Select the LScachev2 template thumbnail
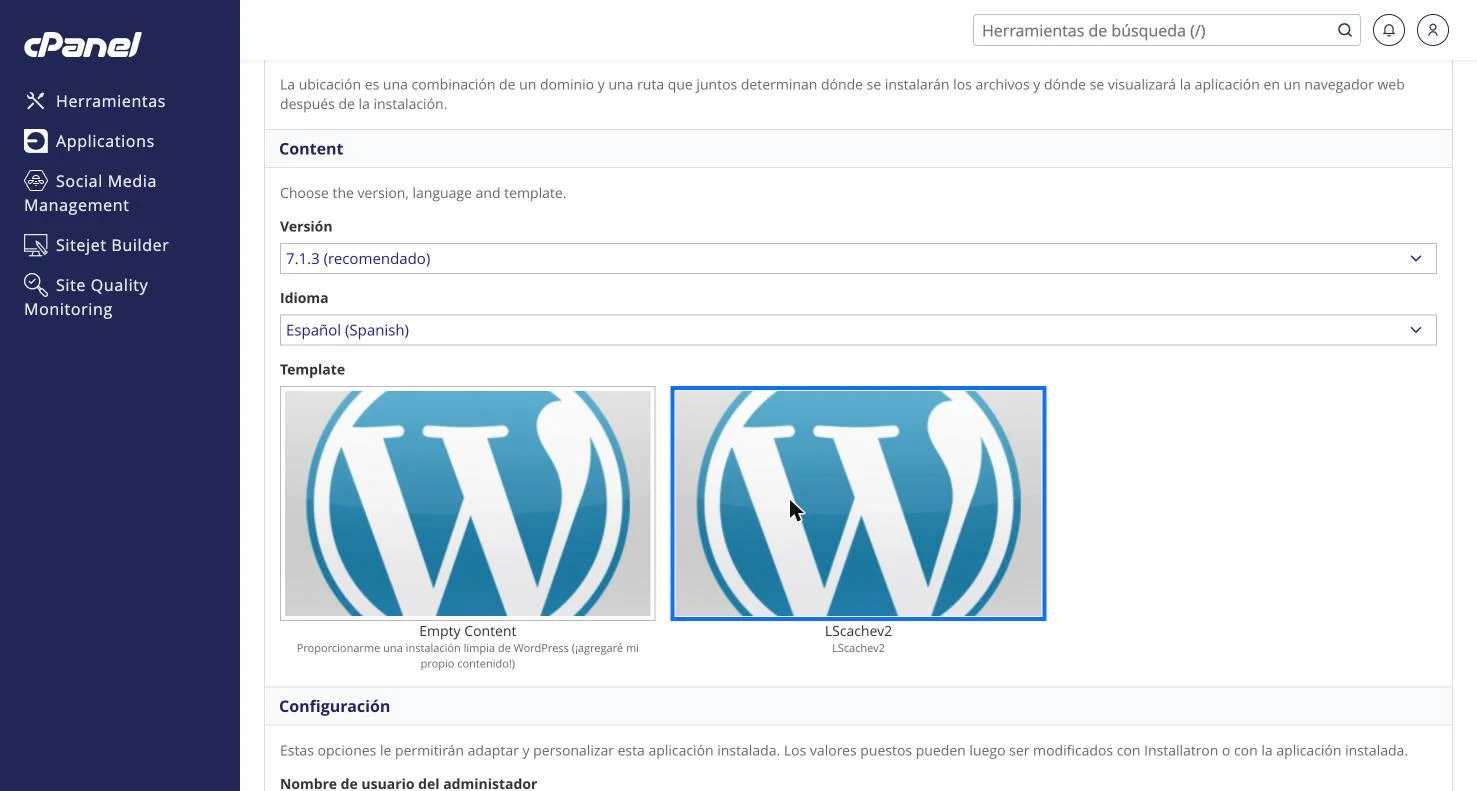The width and height of the screenshot is (1477, 791). pos(858,503)
